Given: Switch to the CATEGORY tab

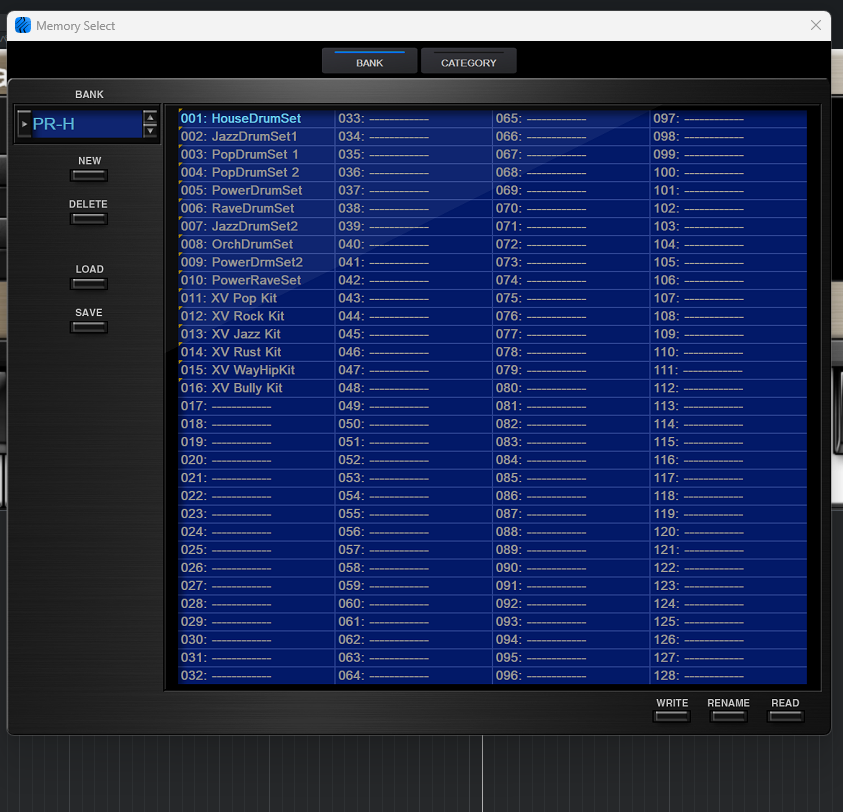Looking at the screenshot, I should [468, 62].
